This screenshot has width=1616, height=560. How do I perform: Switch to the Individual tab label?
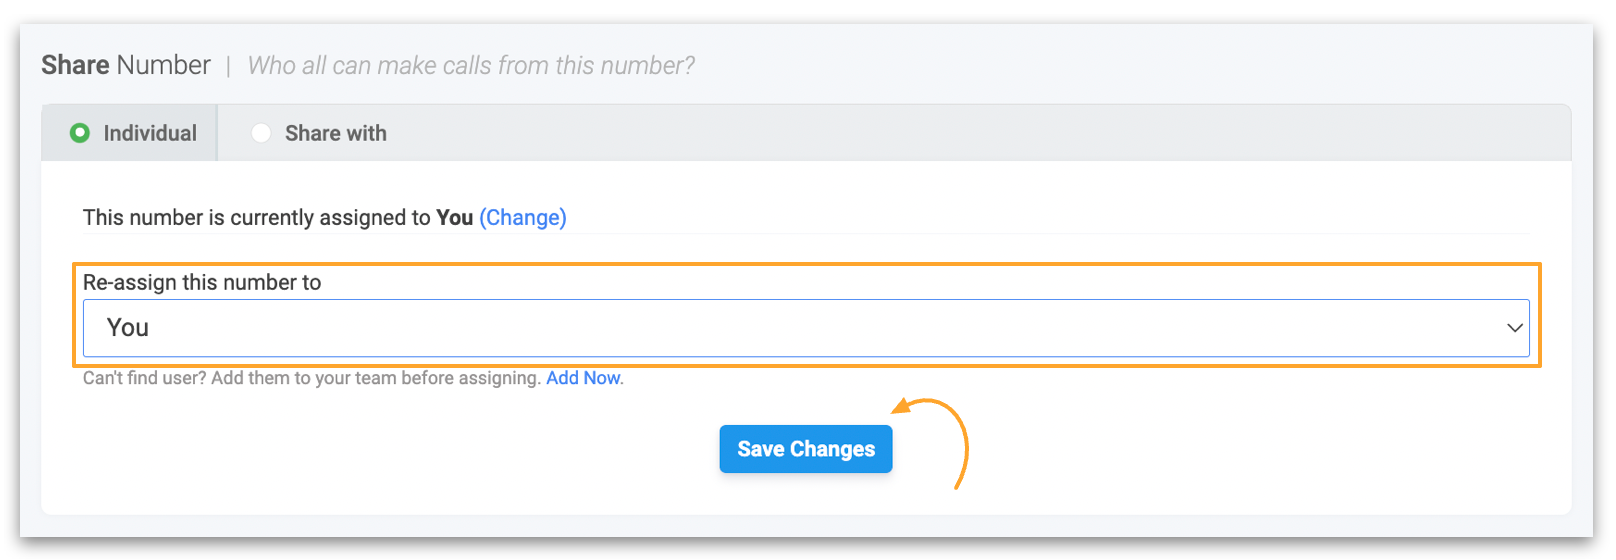coord(150,133)
